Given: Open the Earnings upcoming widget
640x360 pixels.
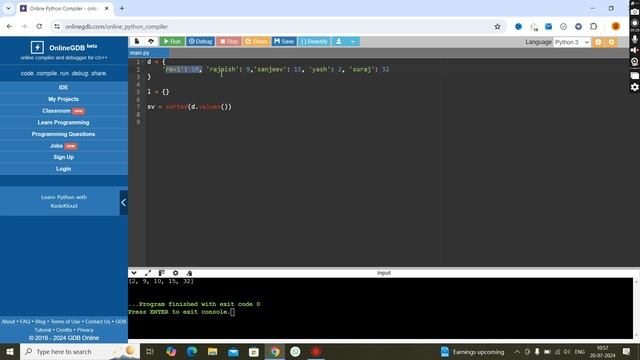Looking at the screenshot, I should point(472,351).
